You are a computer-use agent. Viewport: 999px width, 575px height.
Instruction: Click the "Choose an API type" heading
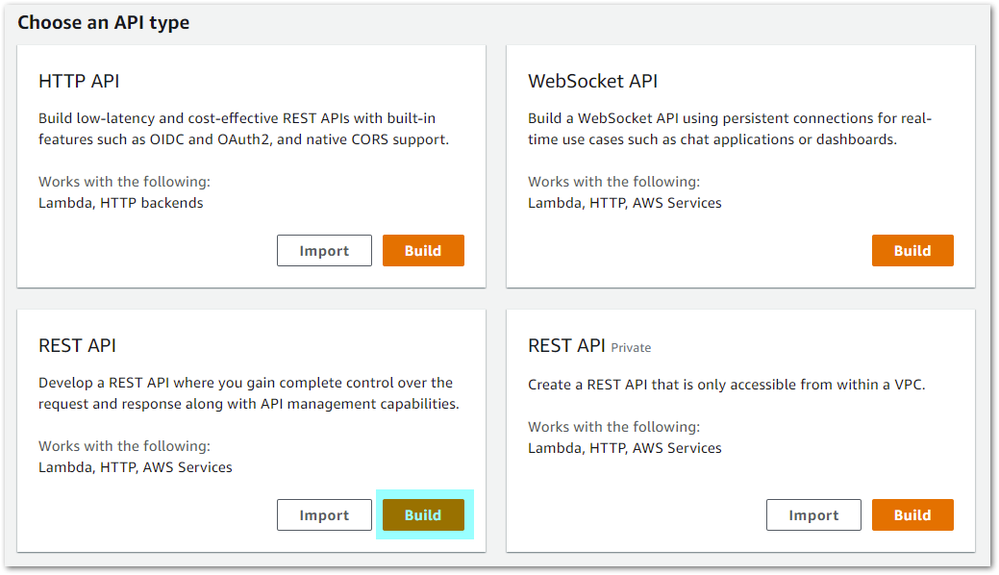tap(103, 23)
